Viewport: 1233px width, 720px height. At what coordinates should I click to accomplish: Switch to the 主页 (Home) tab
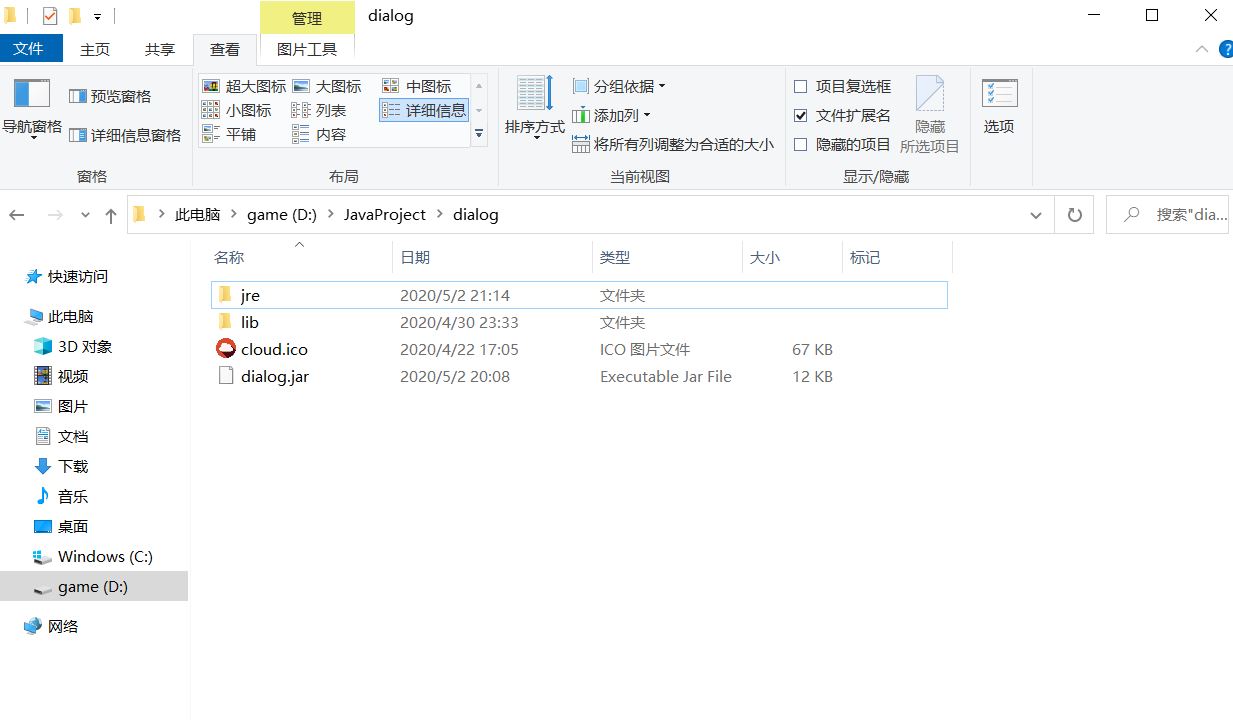[95, 49]
